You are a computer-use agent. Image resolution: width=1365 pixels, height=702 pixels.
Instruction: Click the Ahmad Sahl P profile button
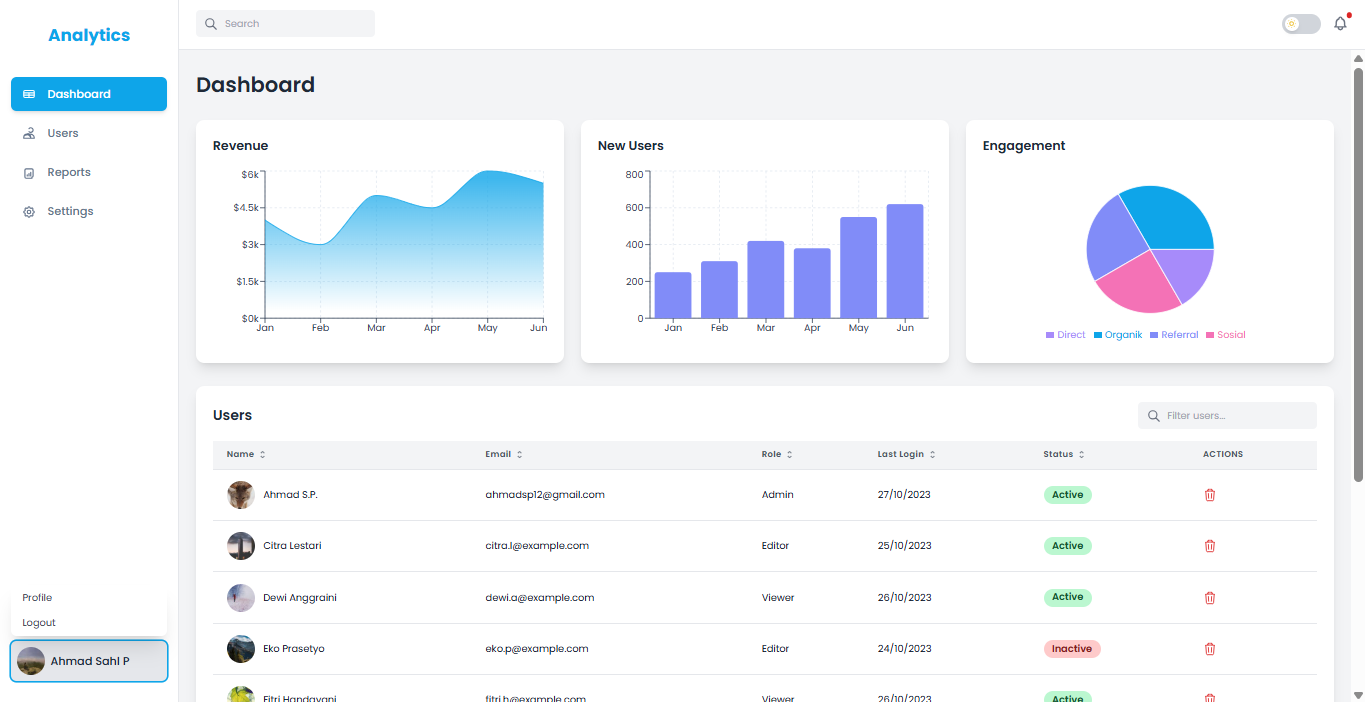pyautogui.click(x=89, y=661)
